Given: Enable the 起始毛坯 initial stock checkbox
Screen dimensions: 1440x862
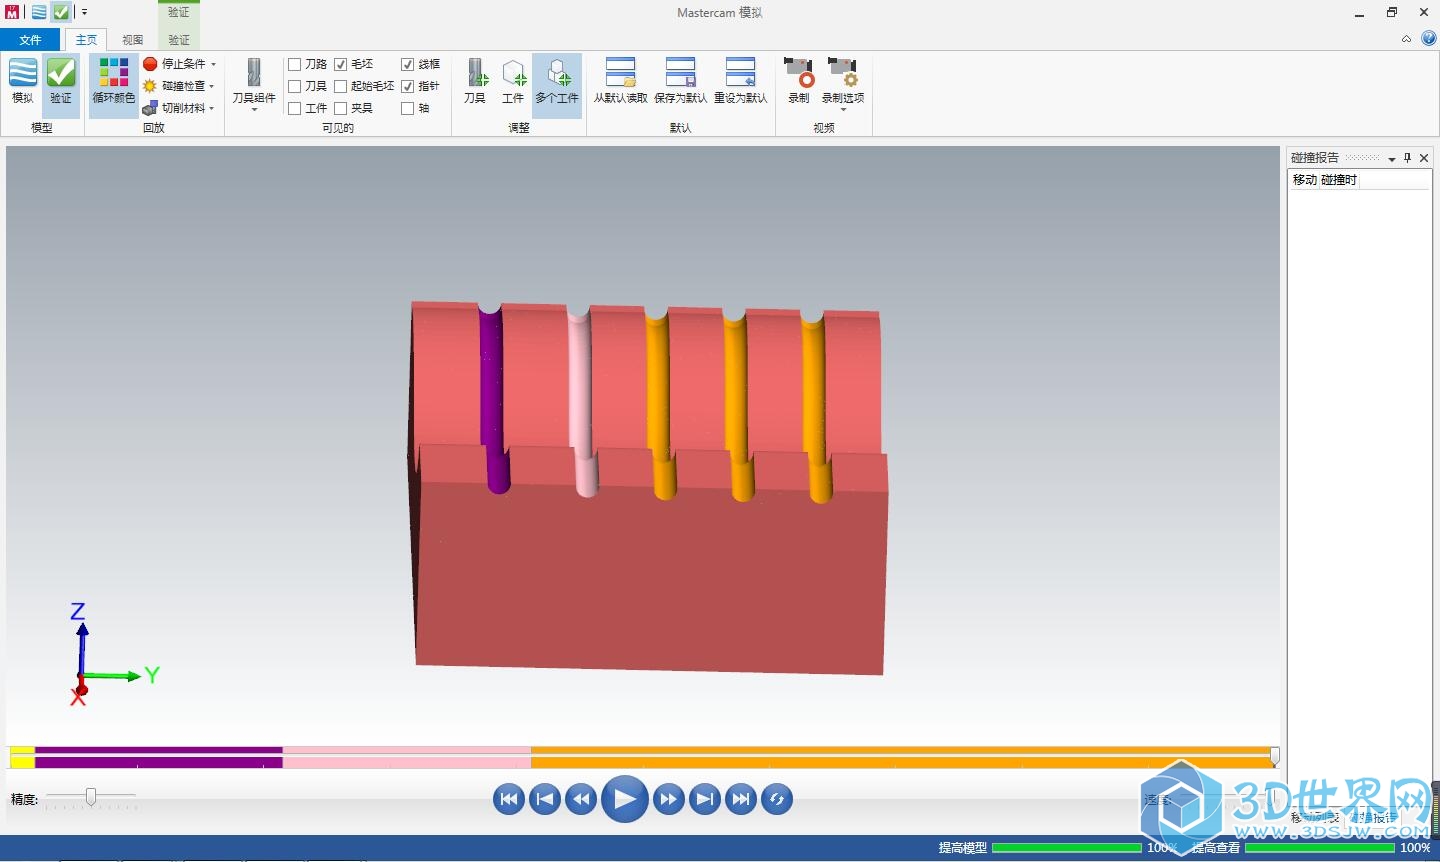Looking at the screenshot, I should (341, 86).
